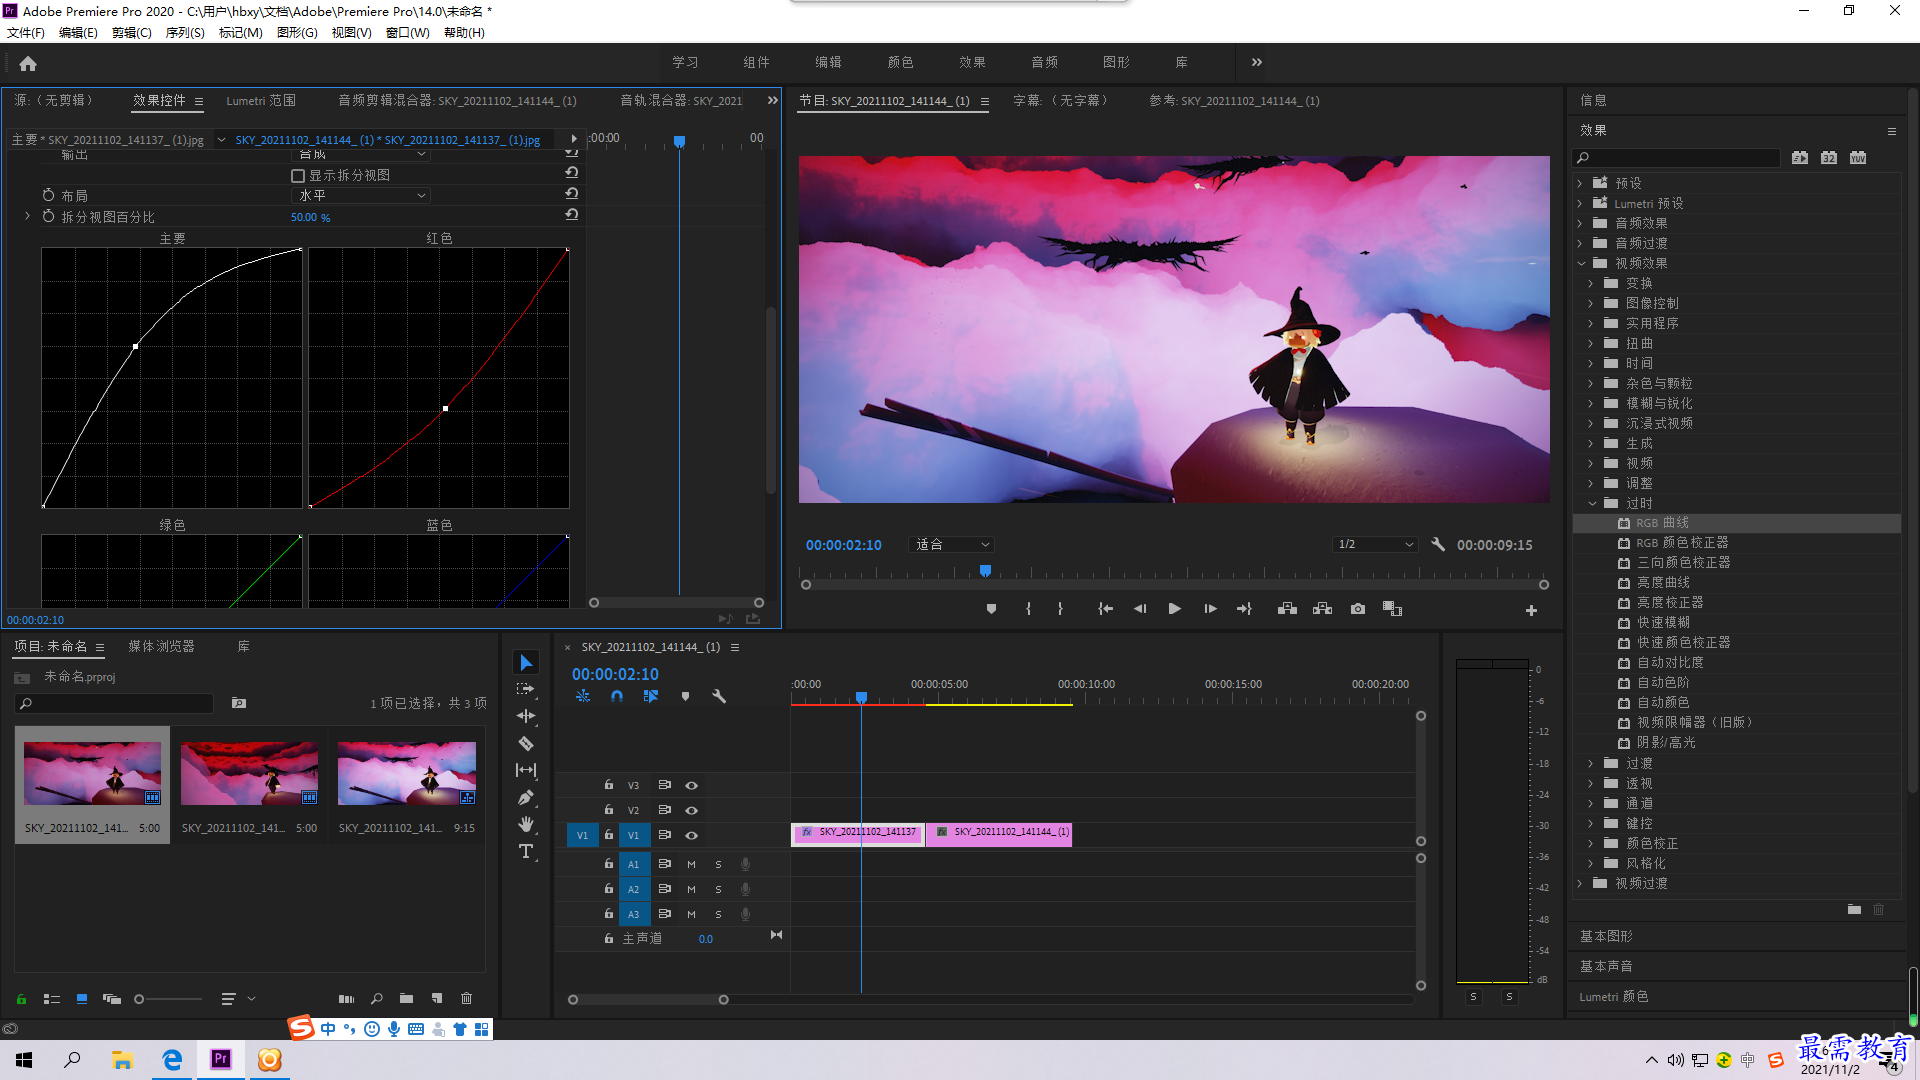
Task: Select the Hand tool
Action: pyautogui.click(x=526, y=825)
